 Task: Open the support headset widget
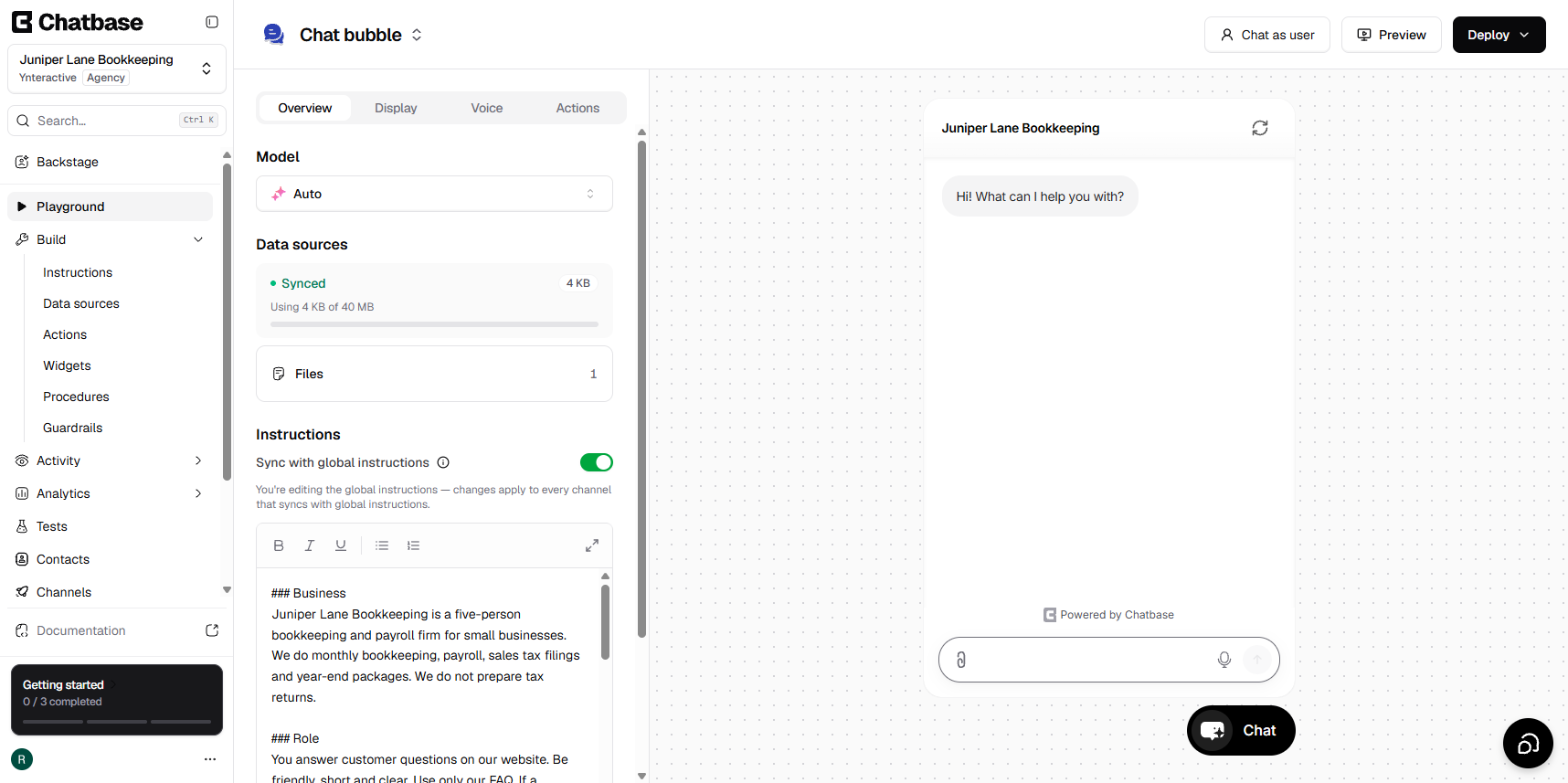[1528, 743]
